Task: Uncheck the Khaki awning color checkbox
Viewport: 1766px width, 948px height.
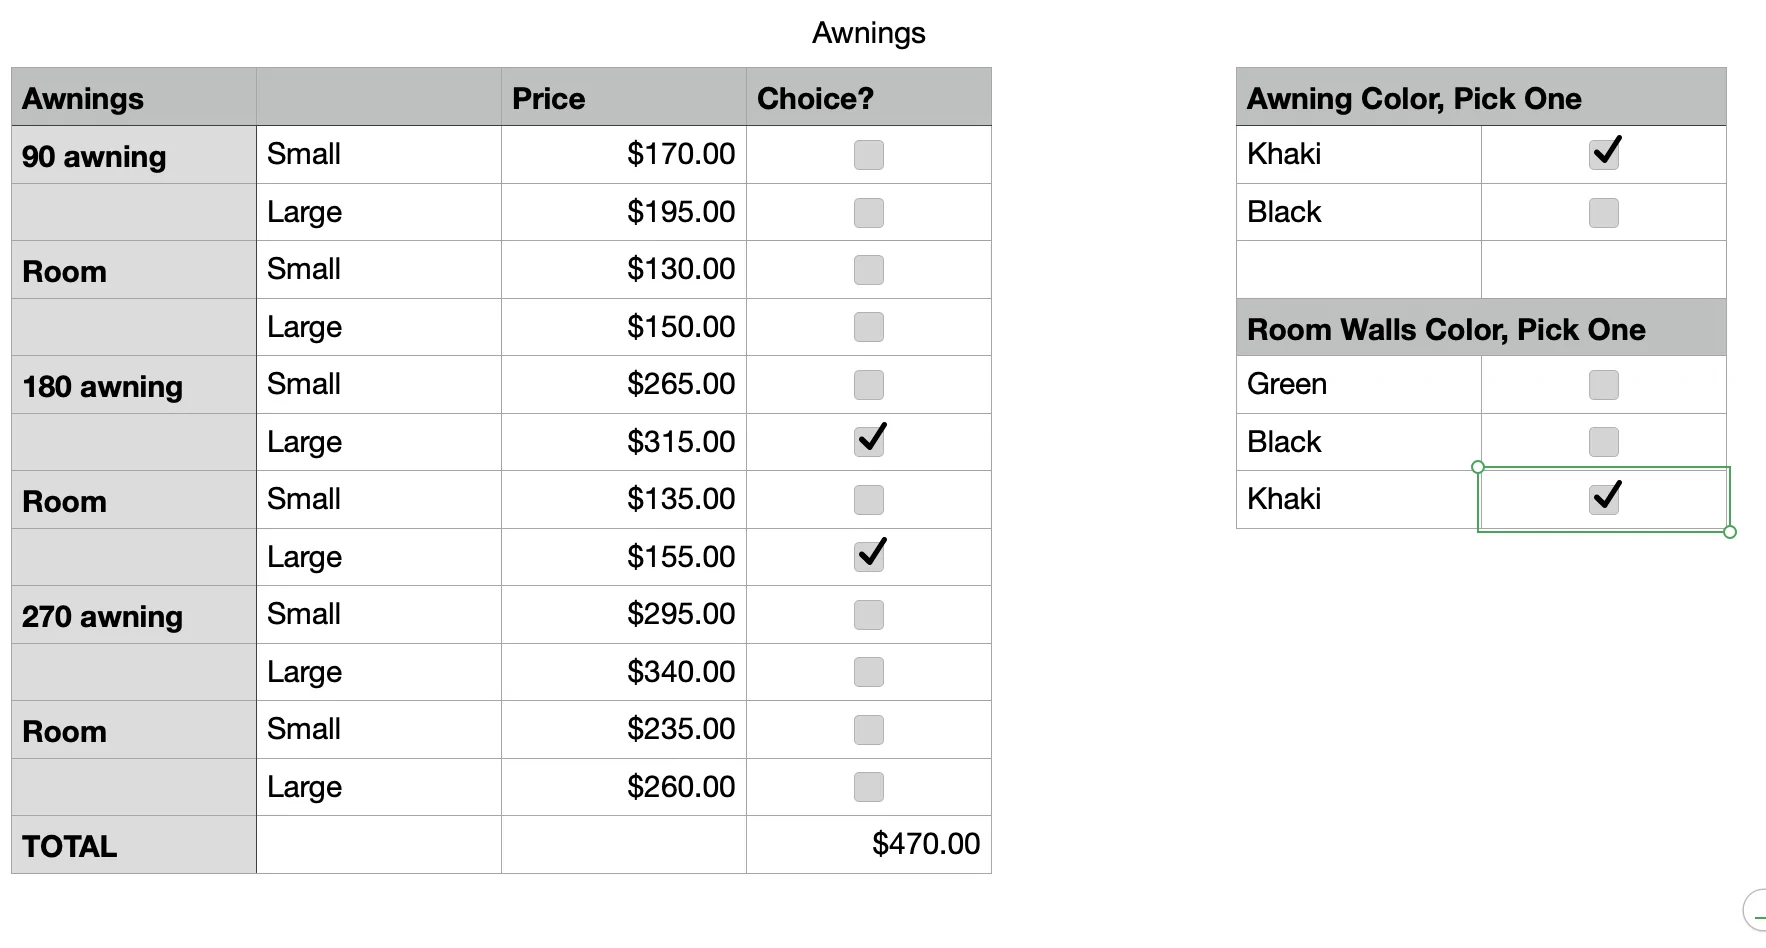Action: pos(1604,155)
